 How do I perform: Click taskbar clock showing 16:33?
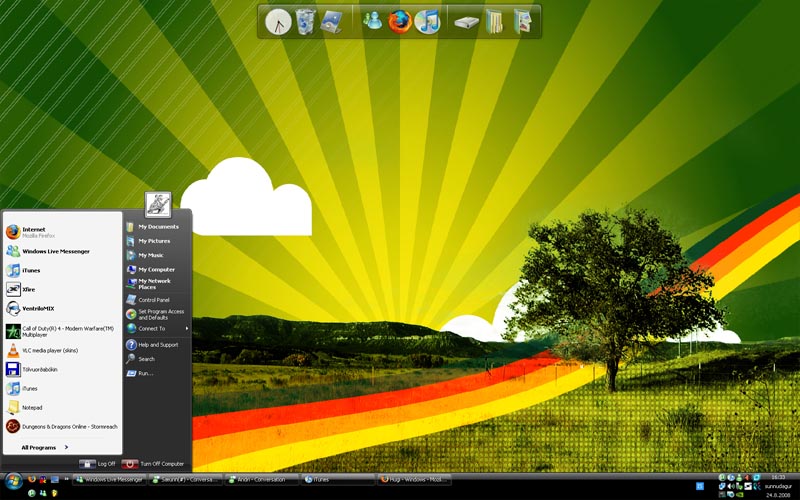778,477
